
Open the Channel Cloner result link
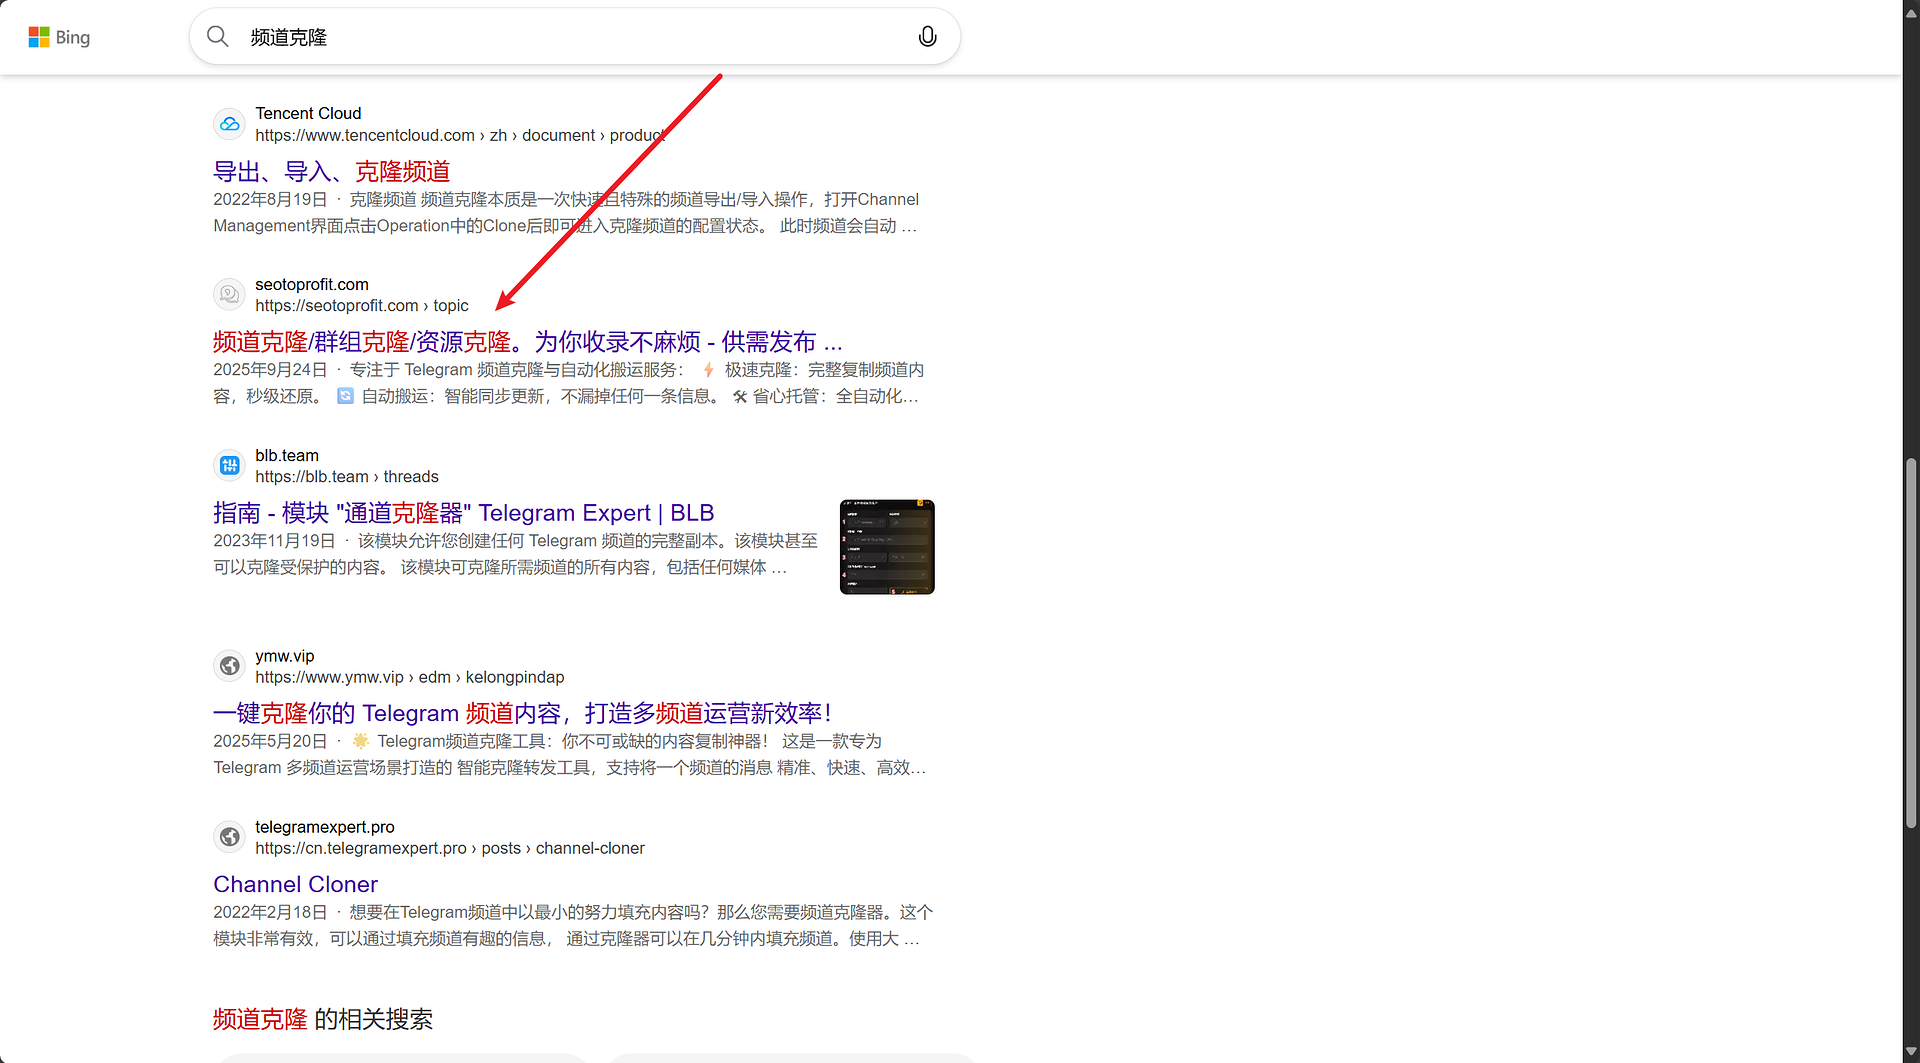click(295, 884)
